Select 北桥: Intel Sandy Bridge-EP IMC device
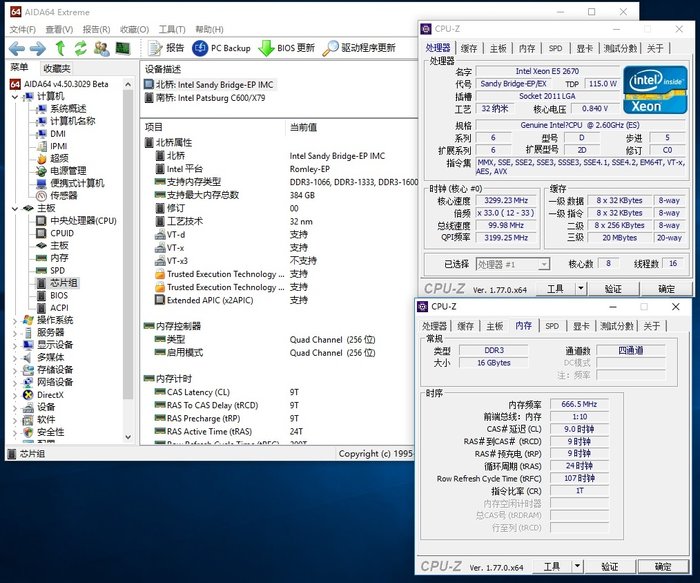 pyautogui.click(x=209, y=84)
